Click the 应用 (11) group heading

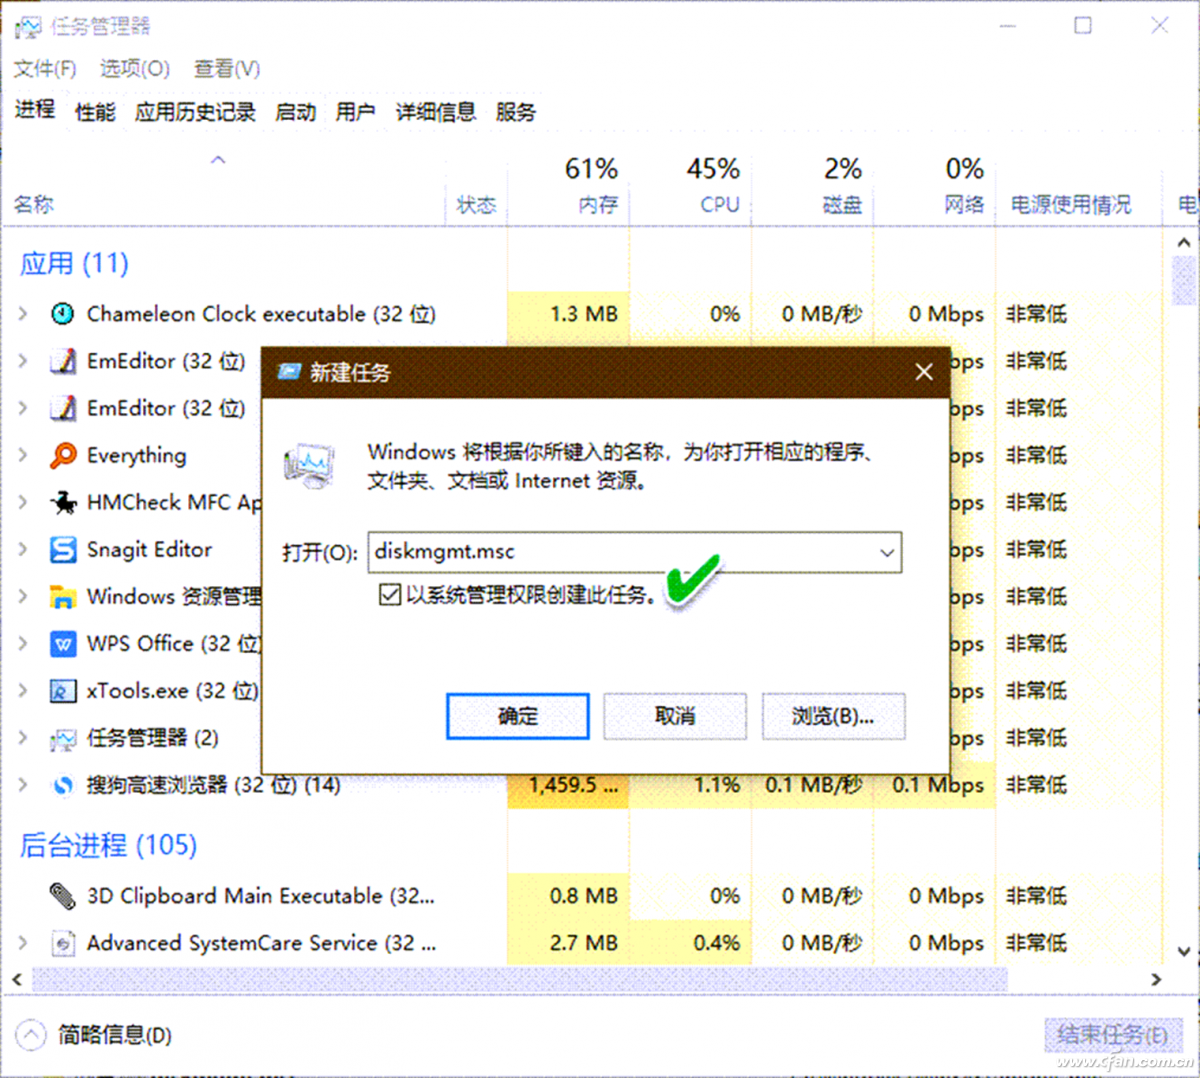(x=74, y=263)
